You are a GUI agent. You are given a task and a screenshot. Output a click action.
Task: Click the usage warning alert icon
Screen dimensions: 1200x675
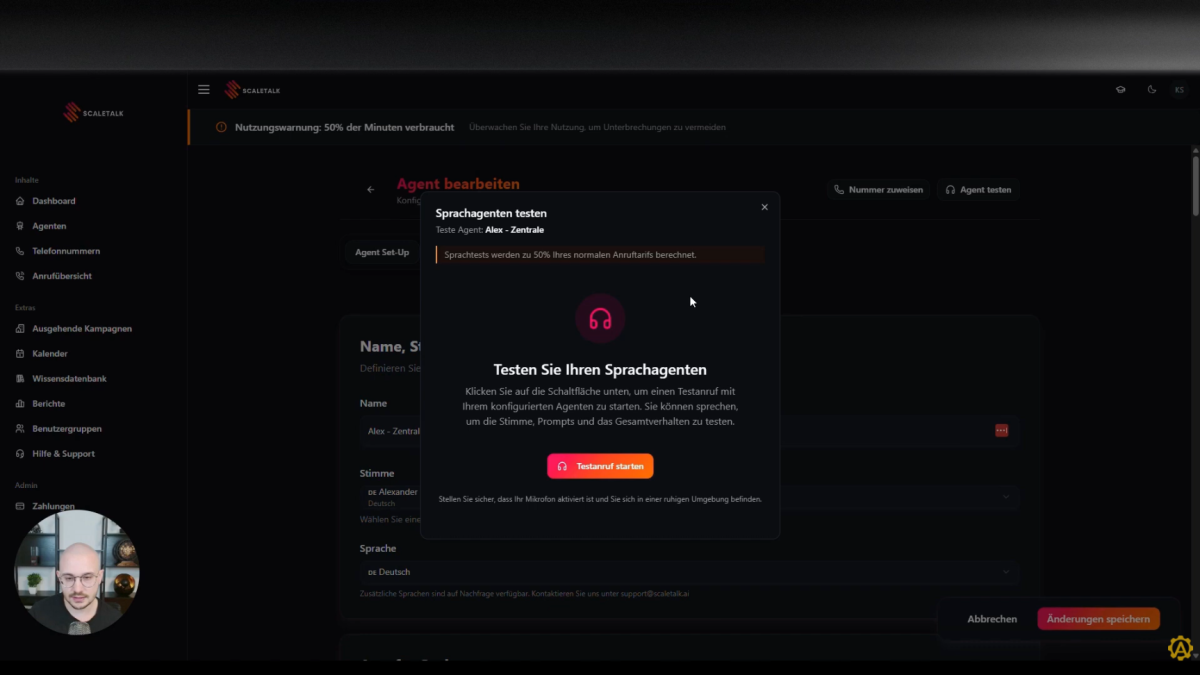click(221, 127)
